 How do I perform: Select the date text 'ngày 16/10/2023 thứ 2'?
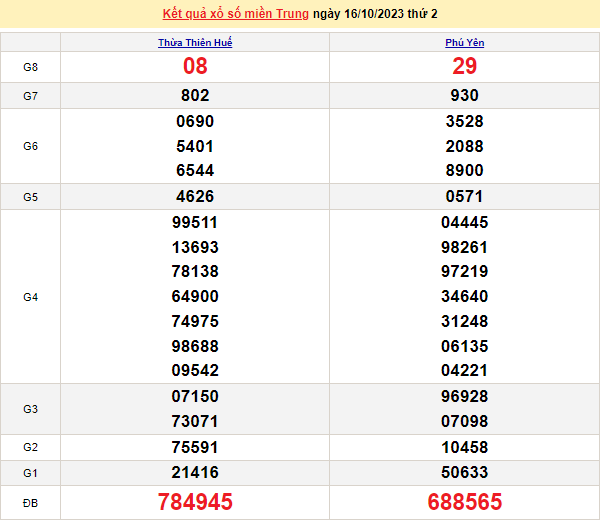tap(375, 14)
